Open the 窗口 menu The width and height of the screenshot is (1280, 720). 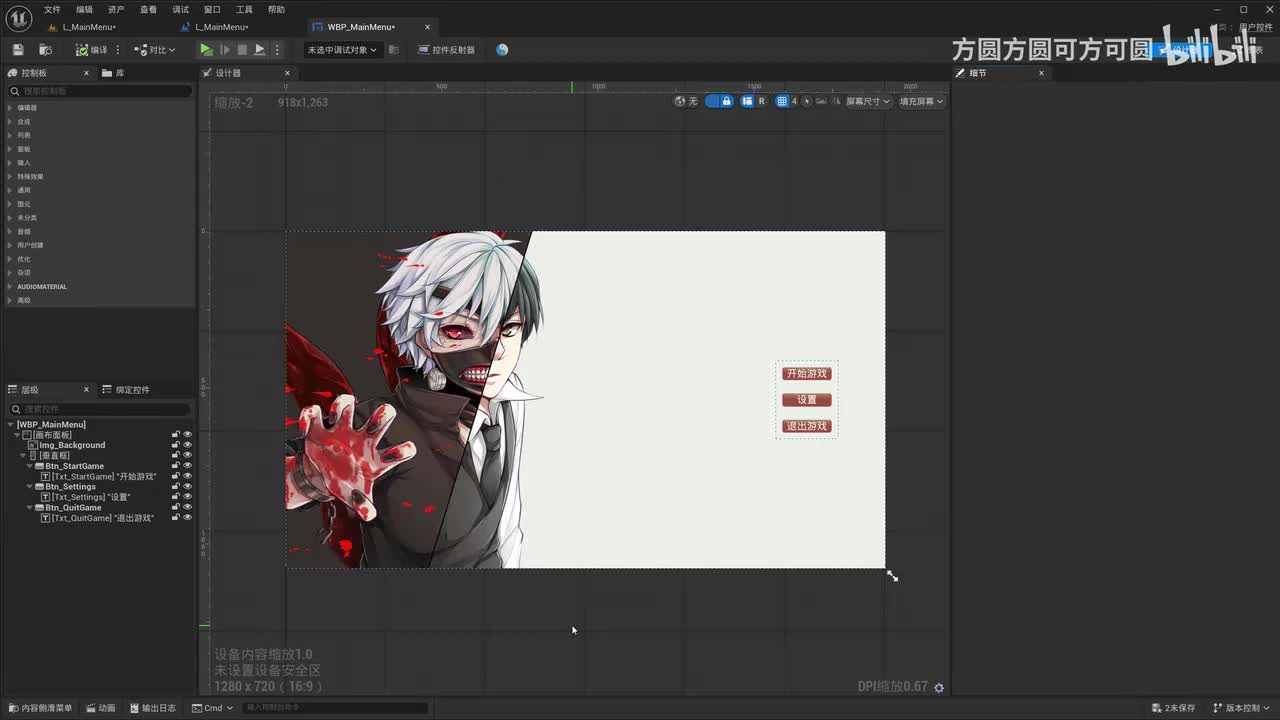(212, 9)
